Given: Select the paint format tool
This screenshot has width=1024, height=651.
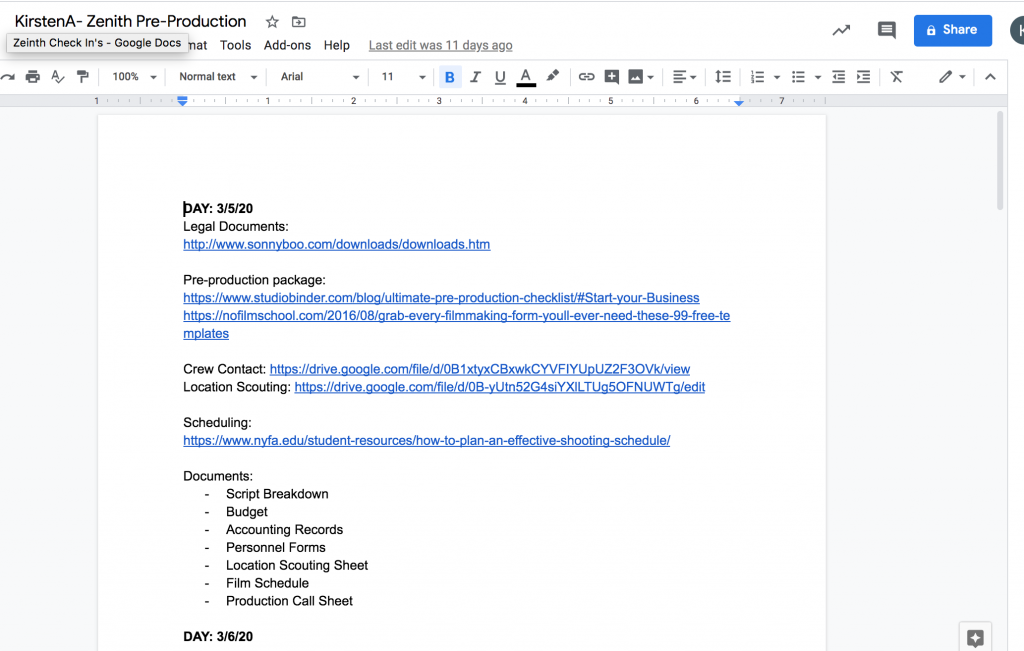Looking at the screenshot, I should 82,77.
